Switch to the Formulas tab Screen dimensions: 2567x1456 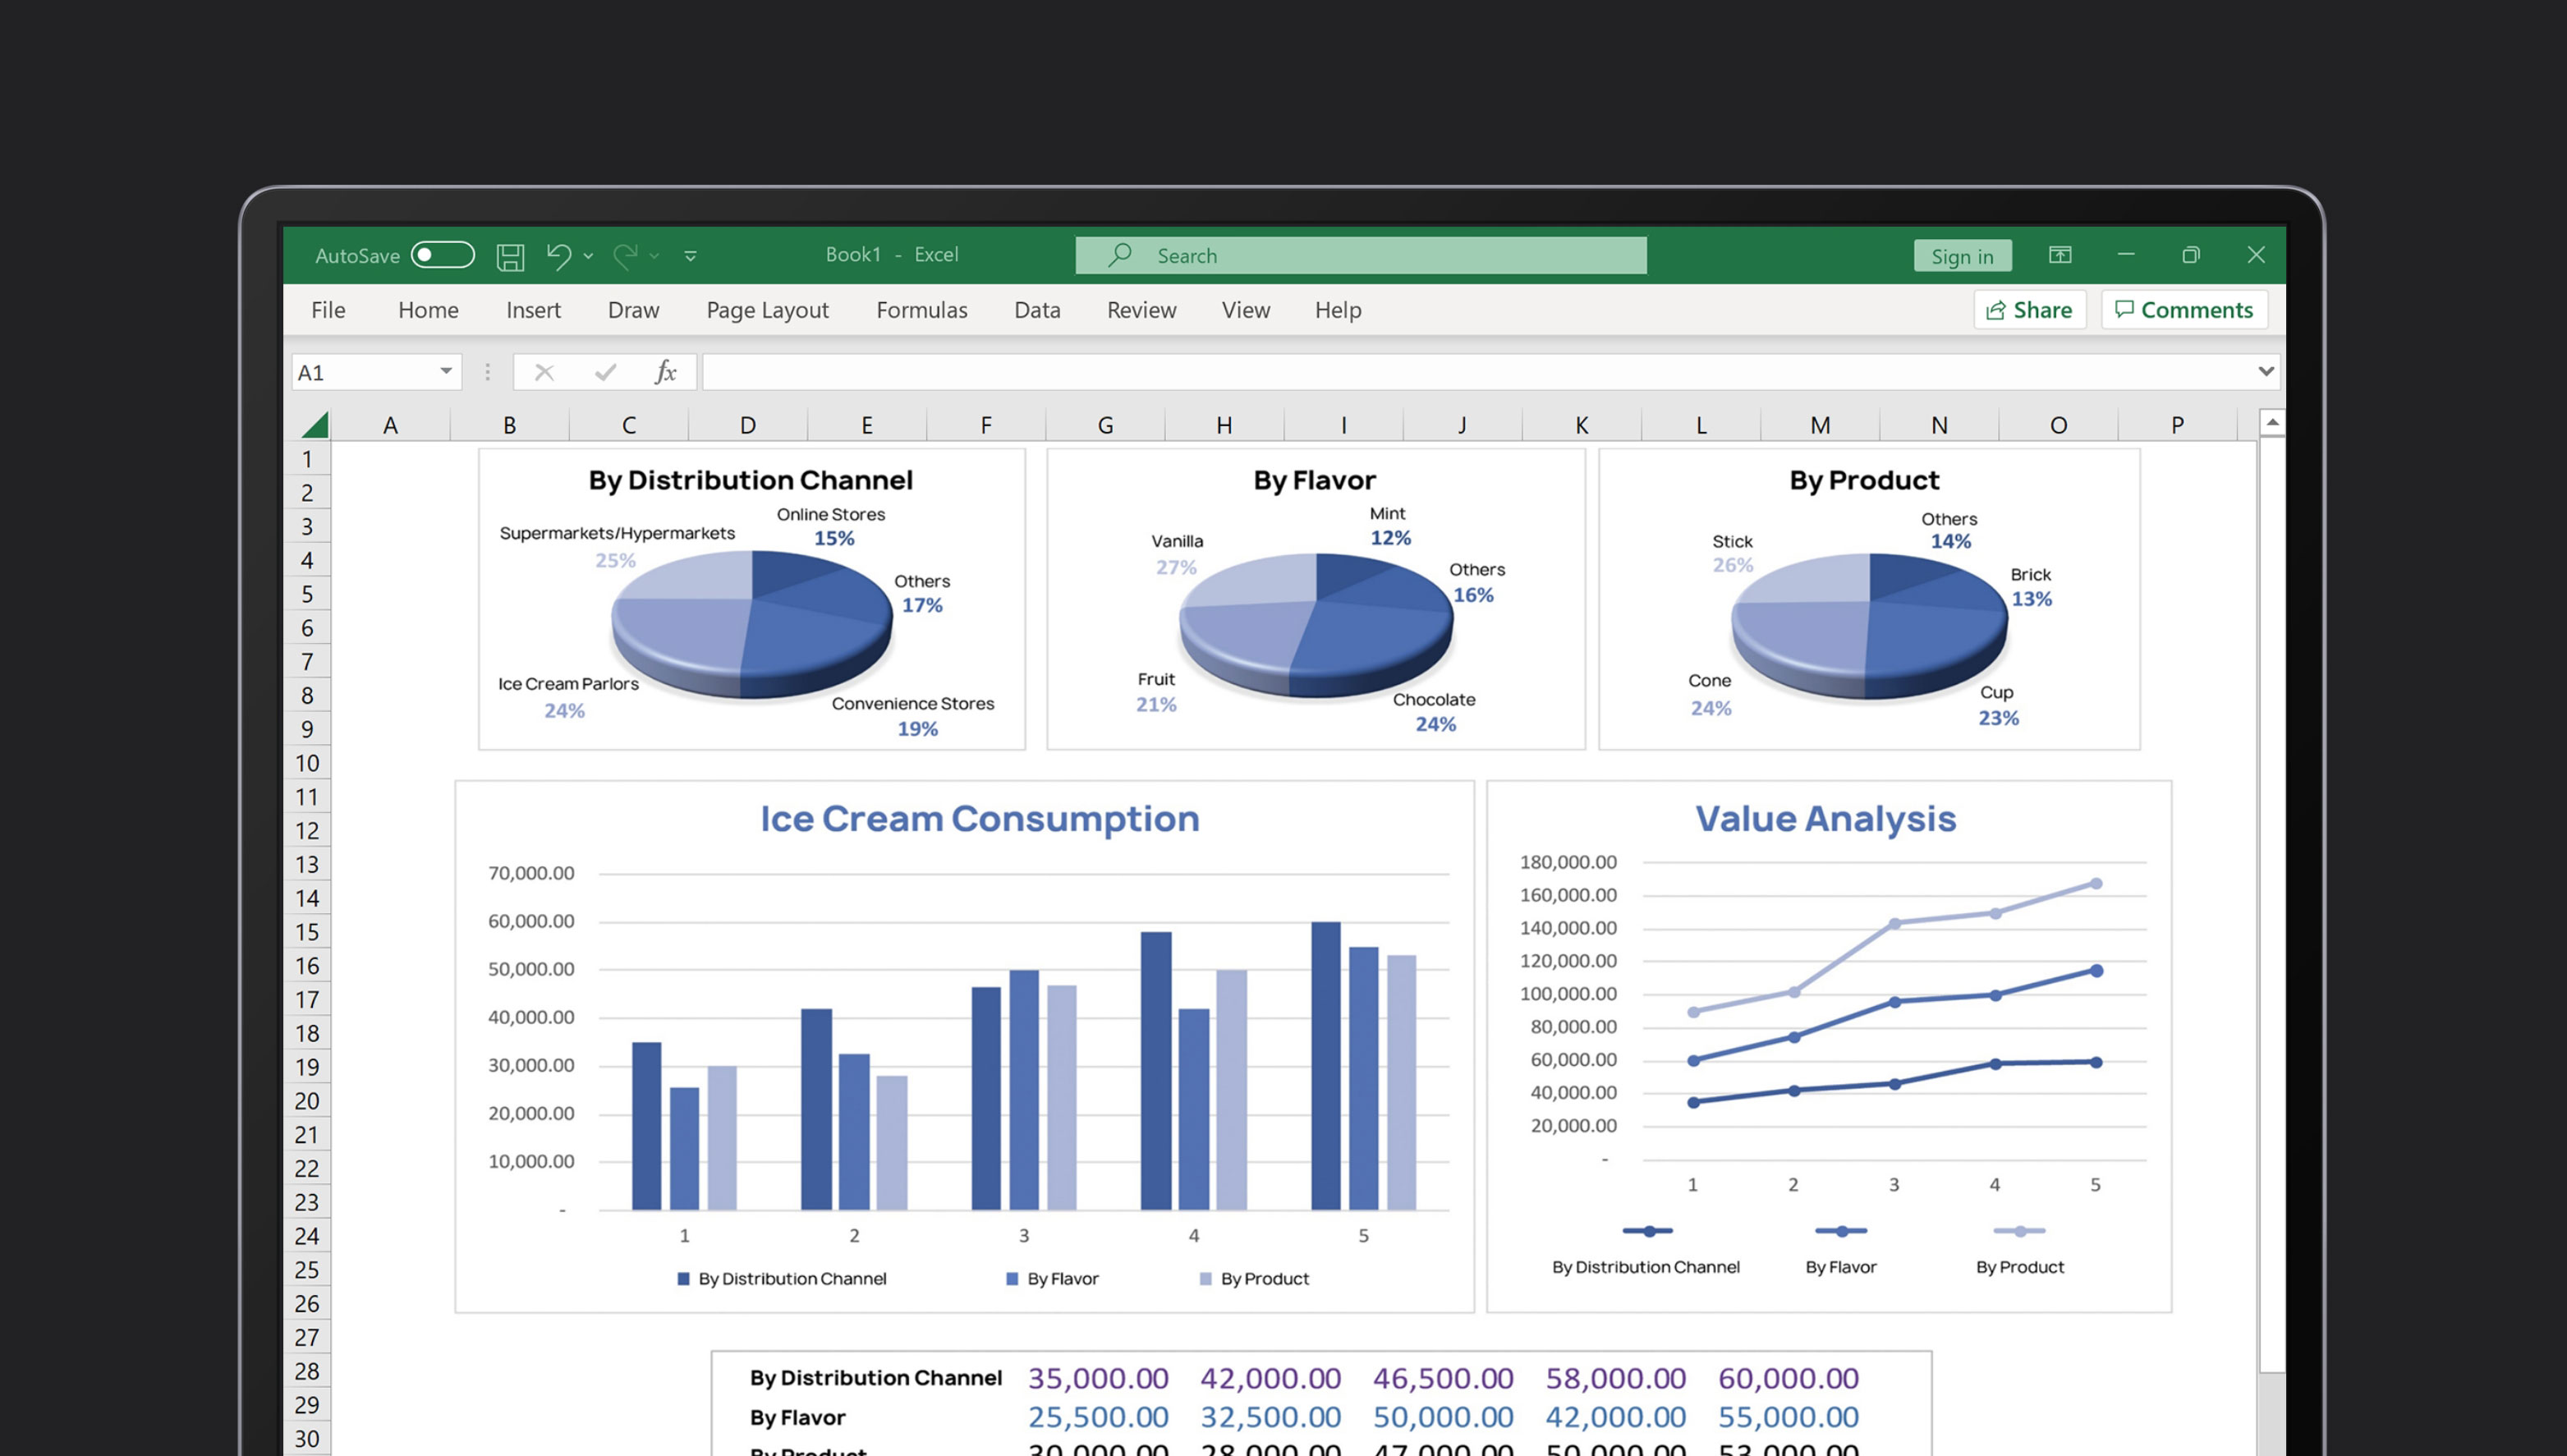[x=921, y=310]
